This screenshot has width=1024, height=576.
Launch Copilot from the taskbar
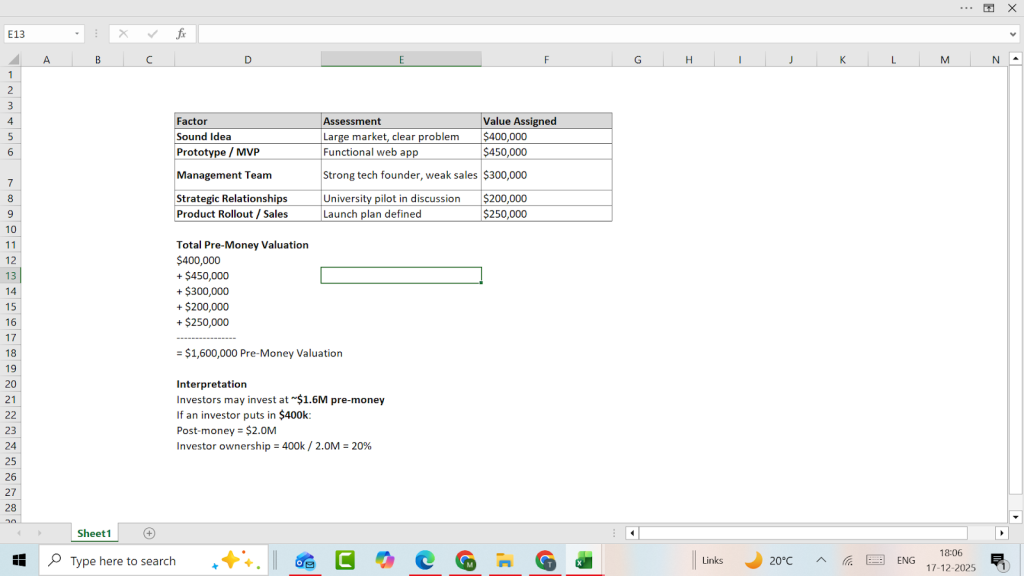click(x=385, y=561)
